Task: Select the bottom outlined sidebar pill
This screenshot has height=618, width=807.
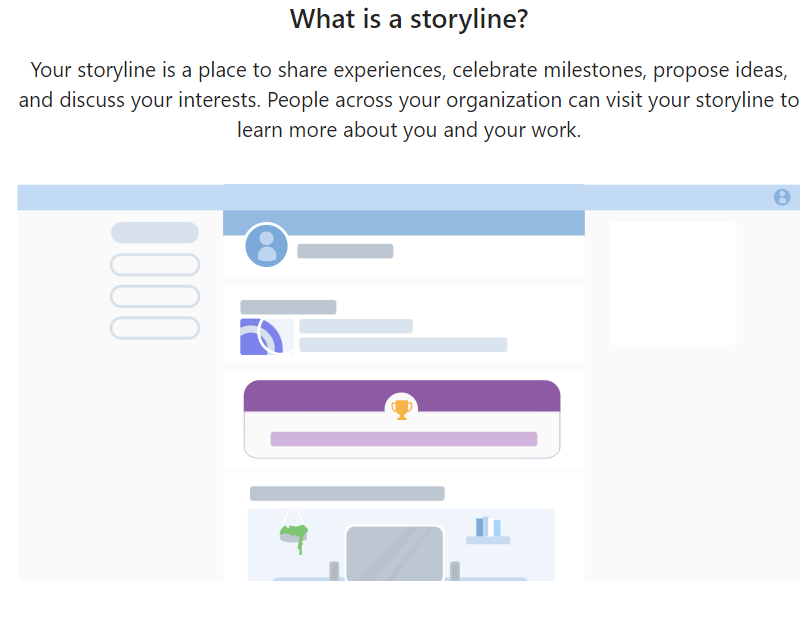Action: click(155, 328)
